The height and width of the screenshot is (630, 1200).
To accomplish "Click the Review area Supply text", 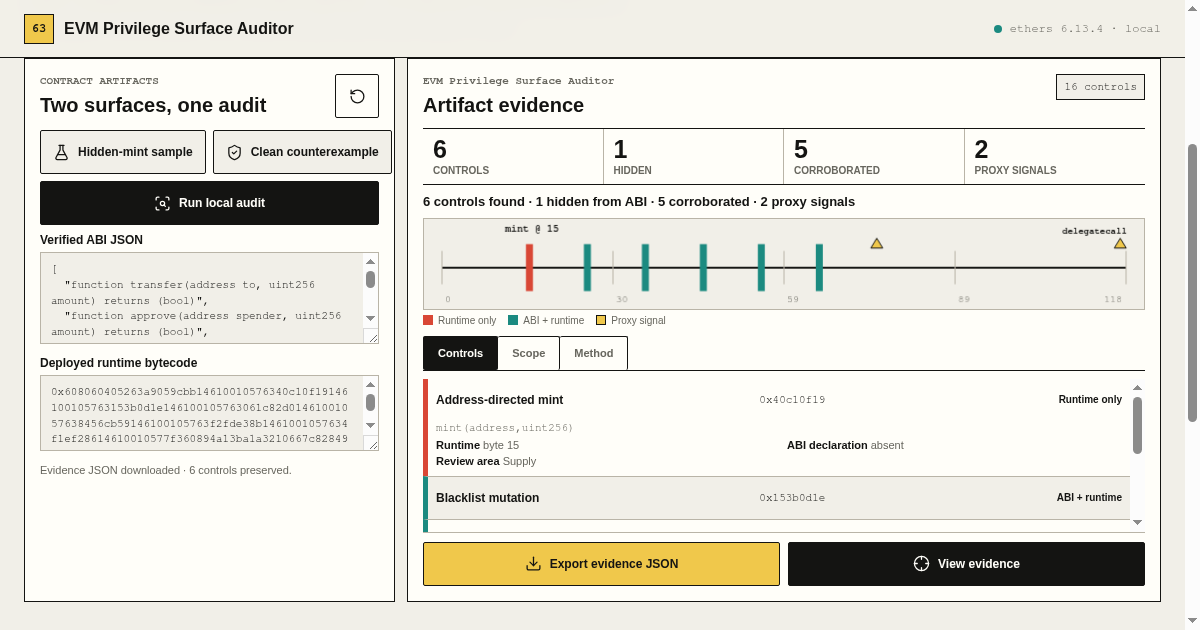I will pos(486,461).
